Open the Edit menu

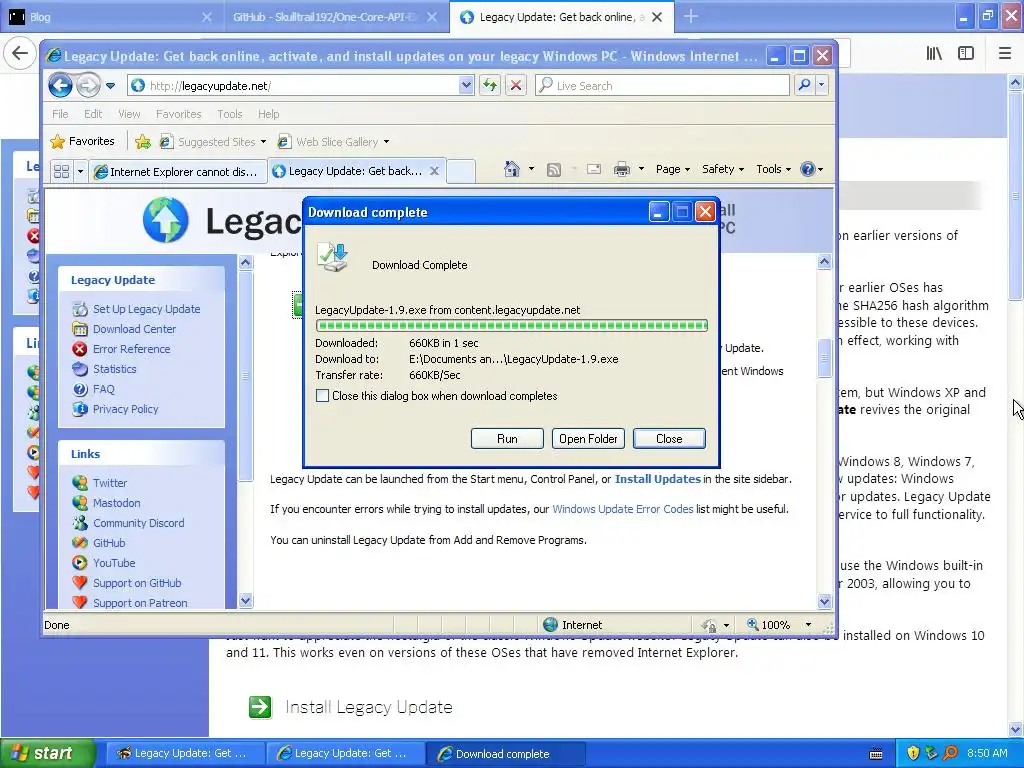pos(93,114)
